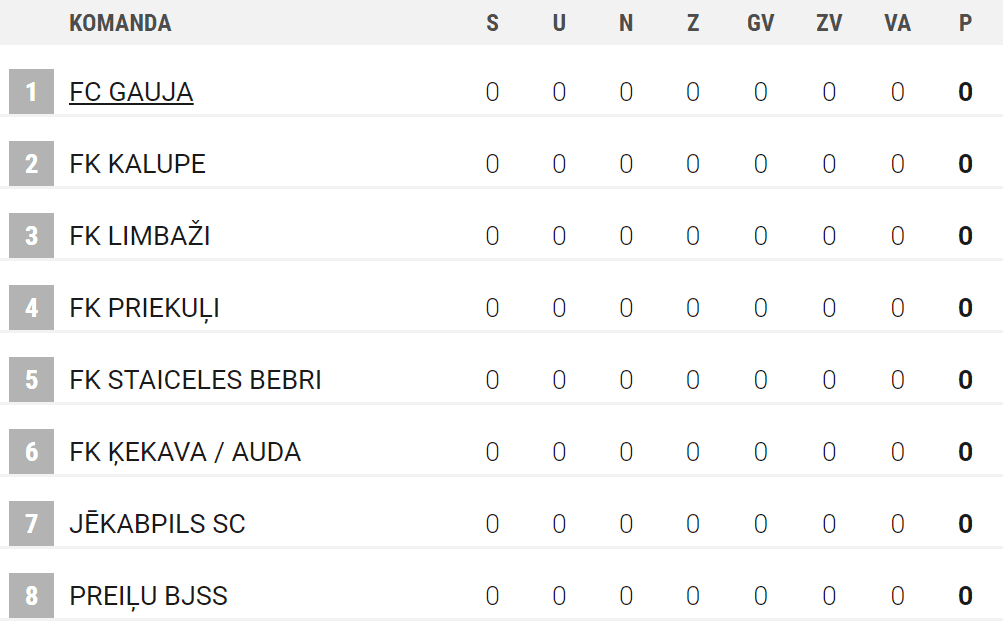
Task: Click the U column header
Action: 559,23
